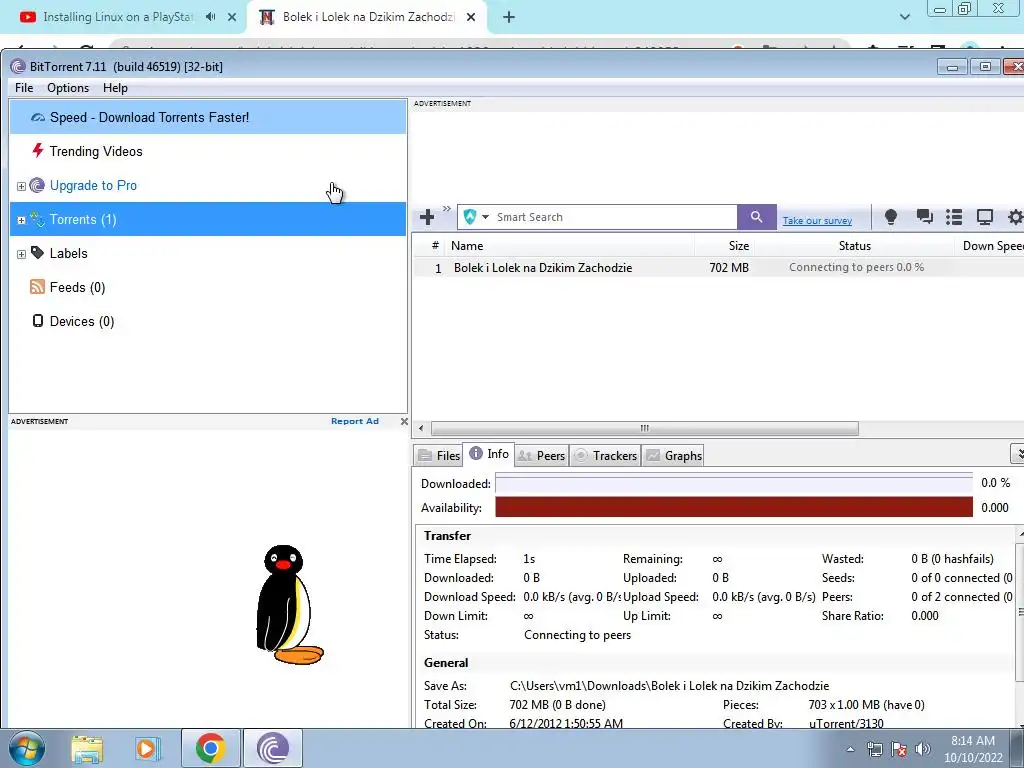This screenshot has width=1024, height=768.
Task: Close the Installing Linux browser tab
Action: (x=232, y=18)
